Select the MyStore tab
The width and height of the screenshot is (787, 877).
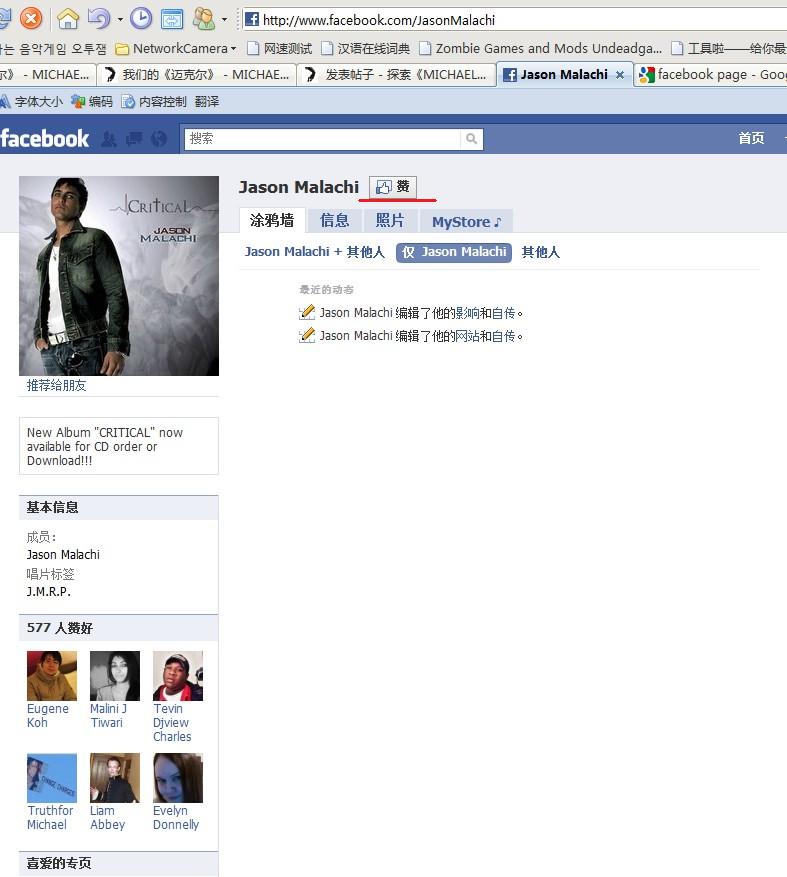(x=466, y=221)
